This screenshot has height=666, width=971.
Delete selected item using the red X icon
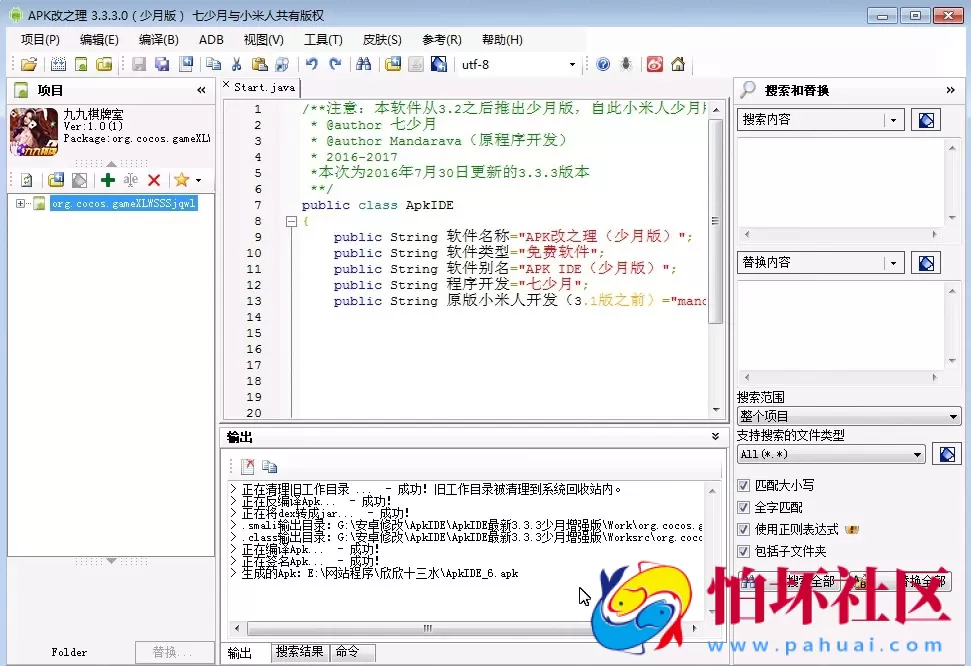(x=154, y=180)
